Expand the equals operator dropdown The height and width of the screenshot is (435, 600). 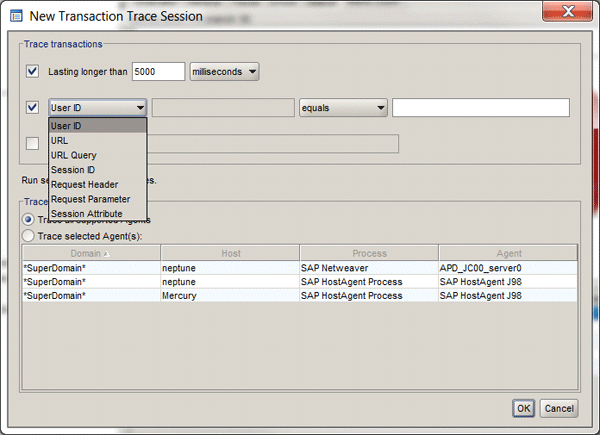point(342,108)
